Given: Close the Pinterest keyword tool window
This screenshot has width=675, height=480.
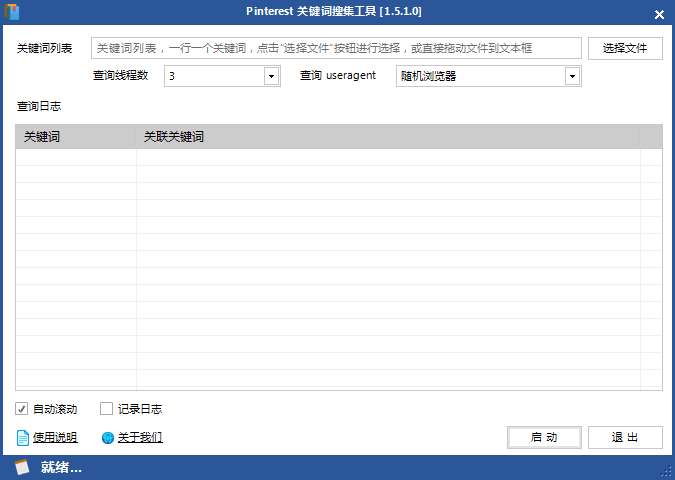Looking at the screenshot, I should pyautogui.click(x=659, y=15).
